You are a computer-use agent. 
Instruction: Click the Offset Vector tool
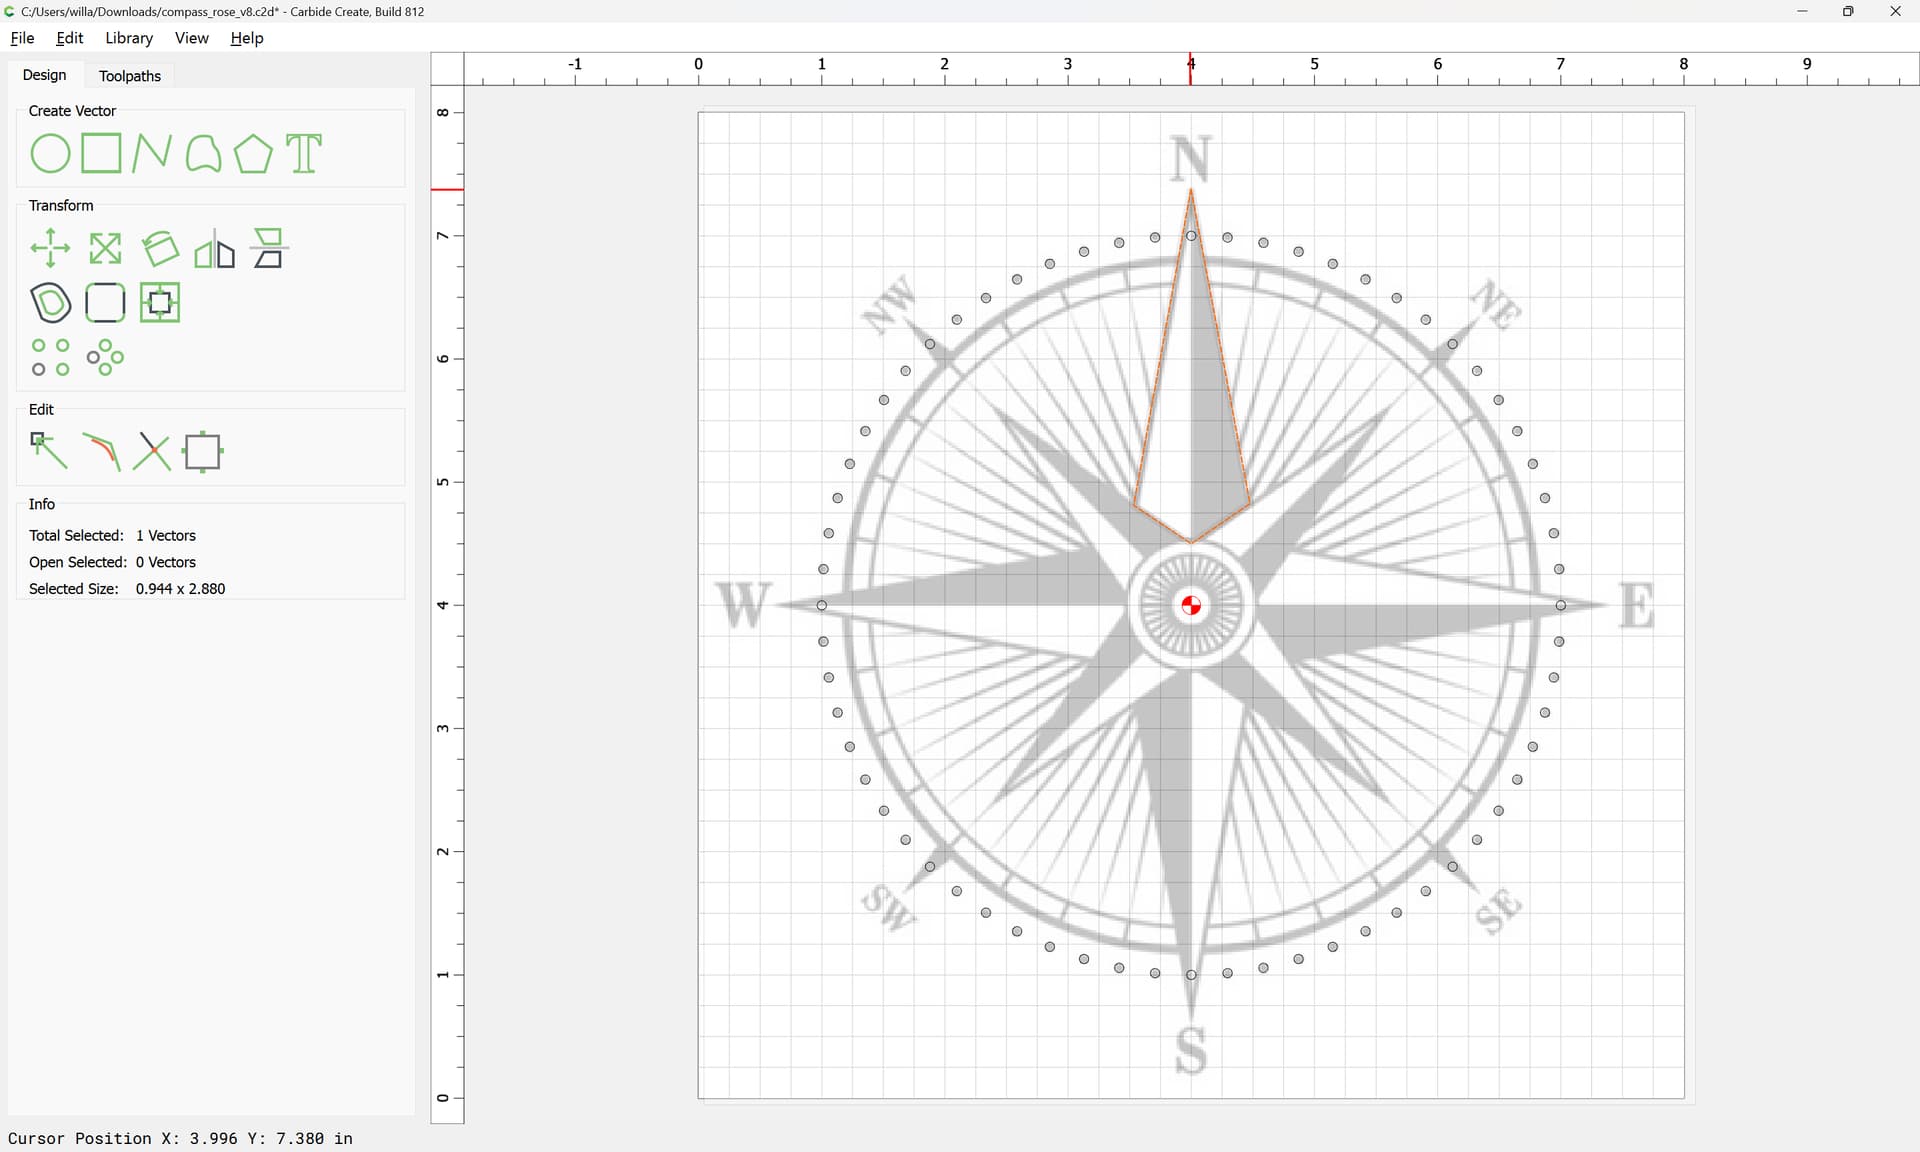[51, 303]
